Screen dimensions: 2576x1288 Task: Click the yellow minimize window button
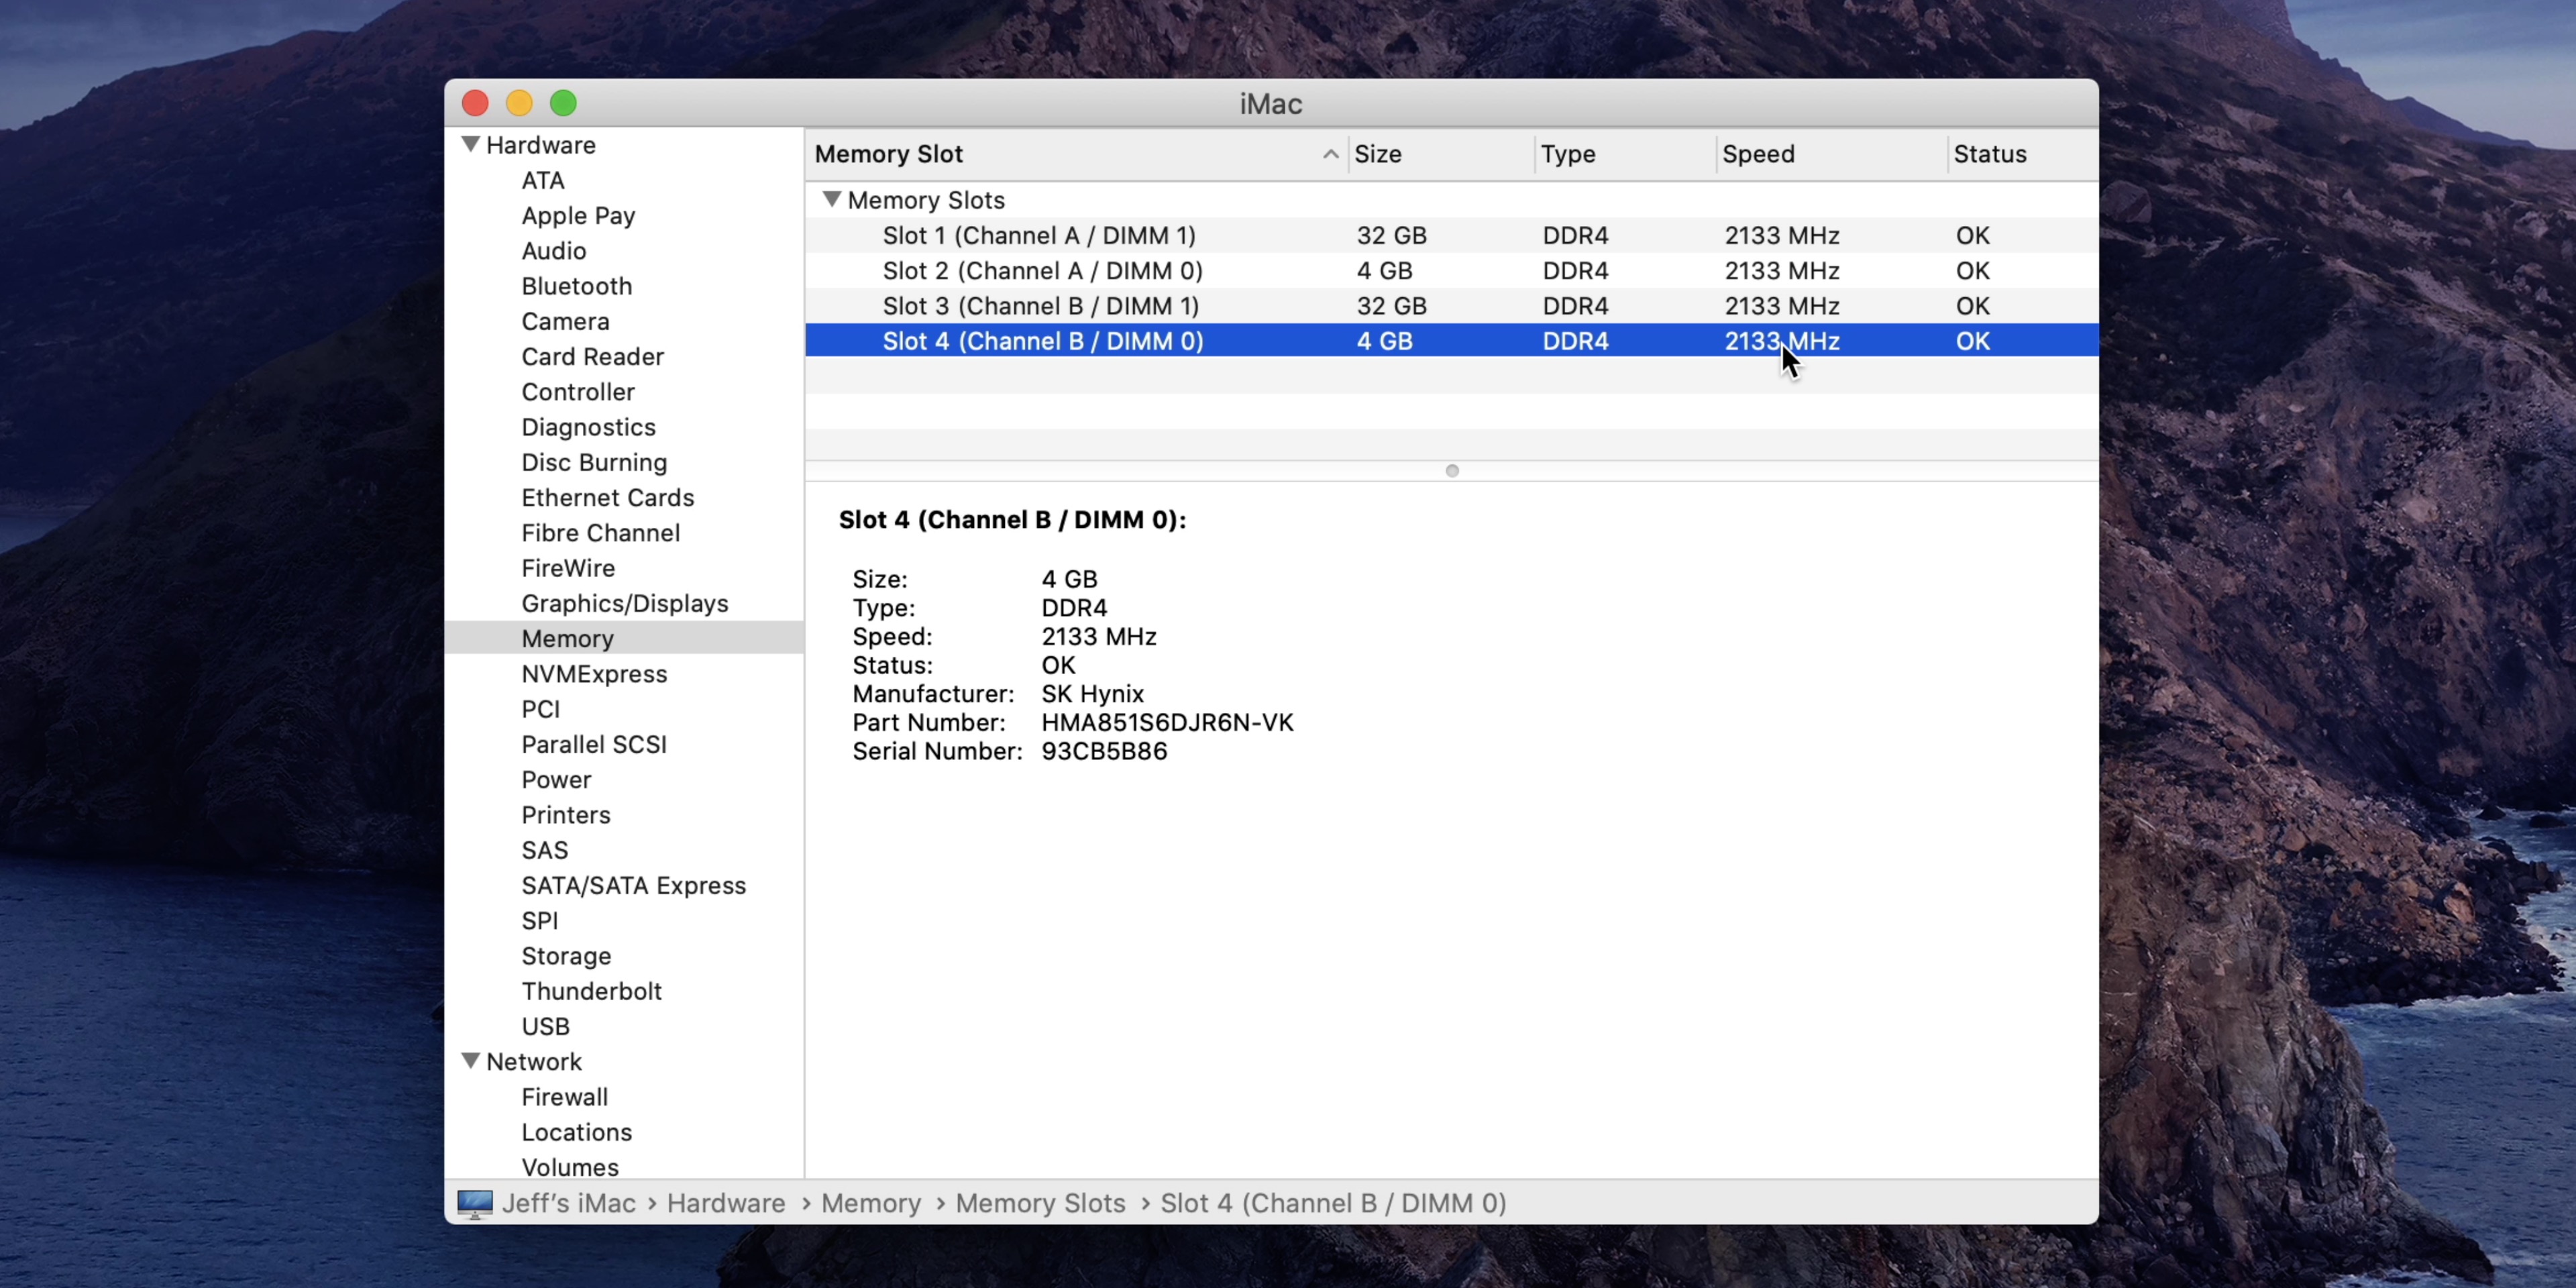[519, 103]
